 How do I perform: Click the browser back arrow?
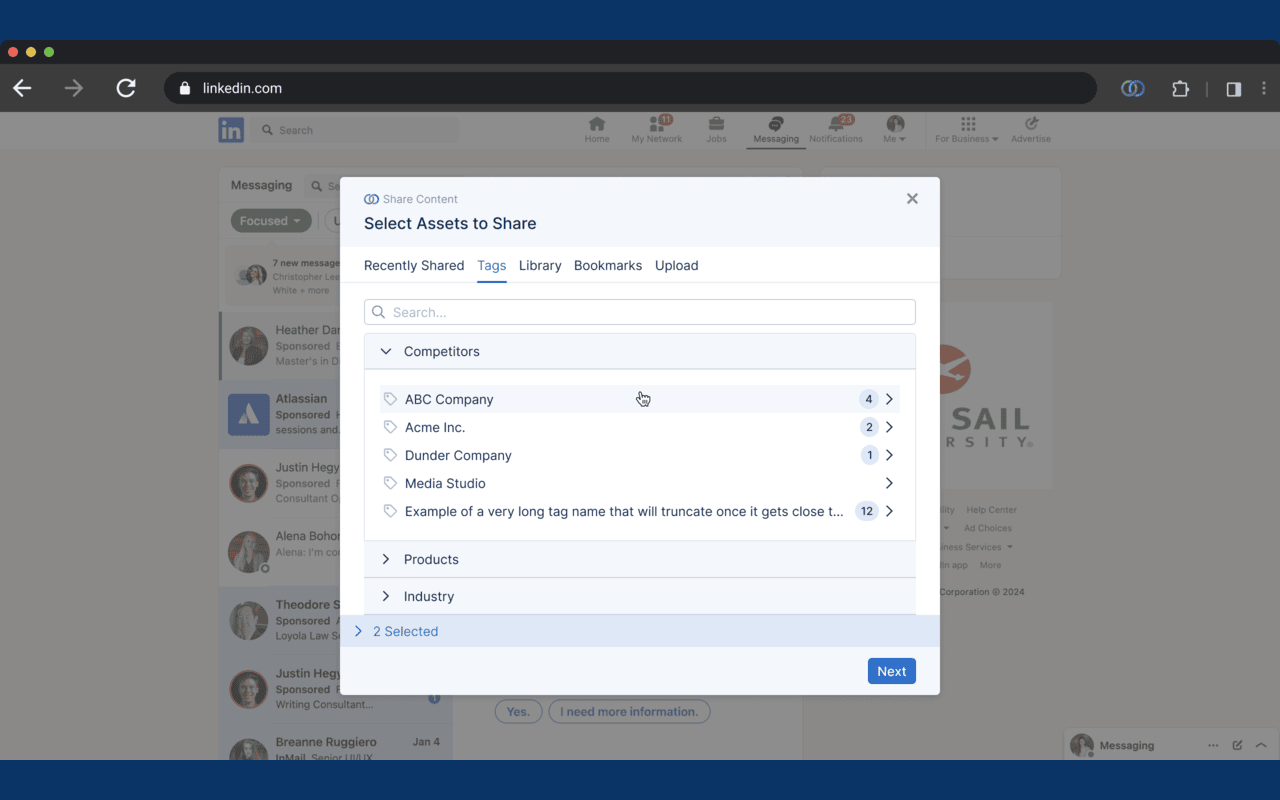[x=22, y=88]
